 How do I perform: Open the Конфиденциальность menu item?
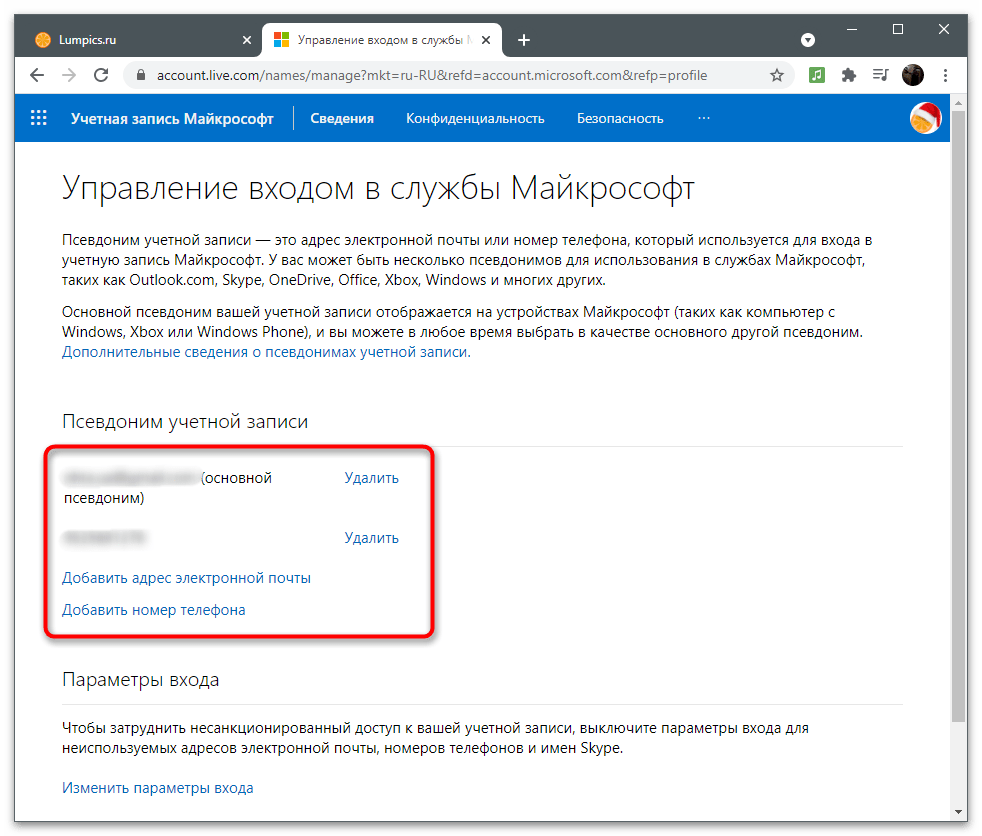click(475, 118)
